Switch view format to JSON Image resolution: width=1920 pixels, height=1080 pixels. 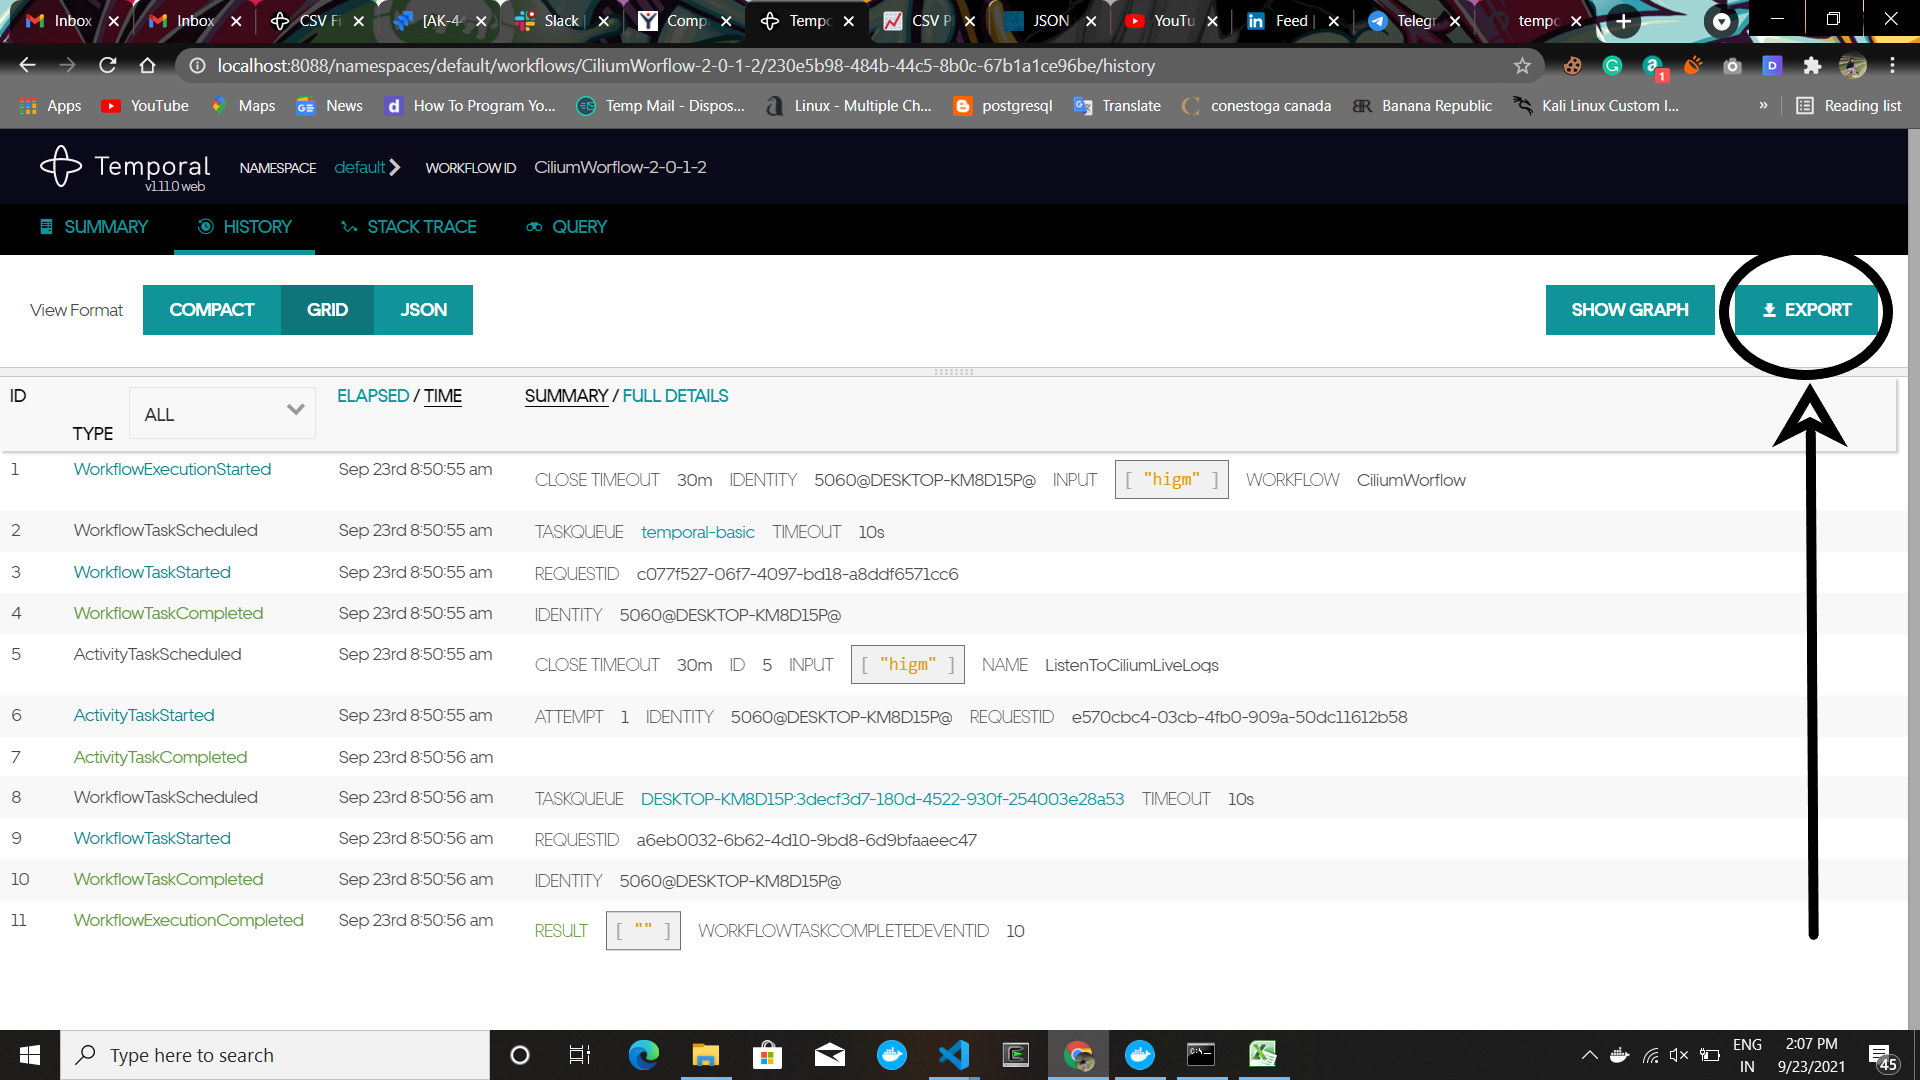[423, 310]
